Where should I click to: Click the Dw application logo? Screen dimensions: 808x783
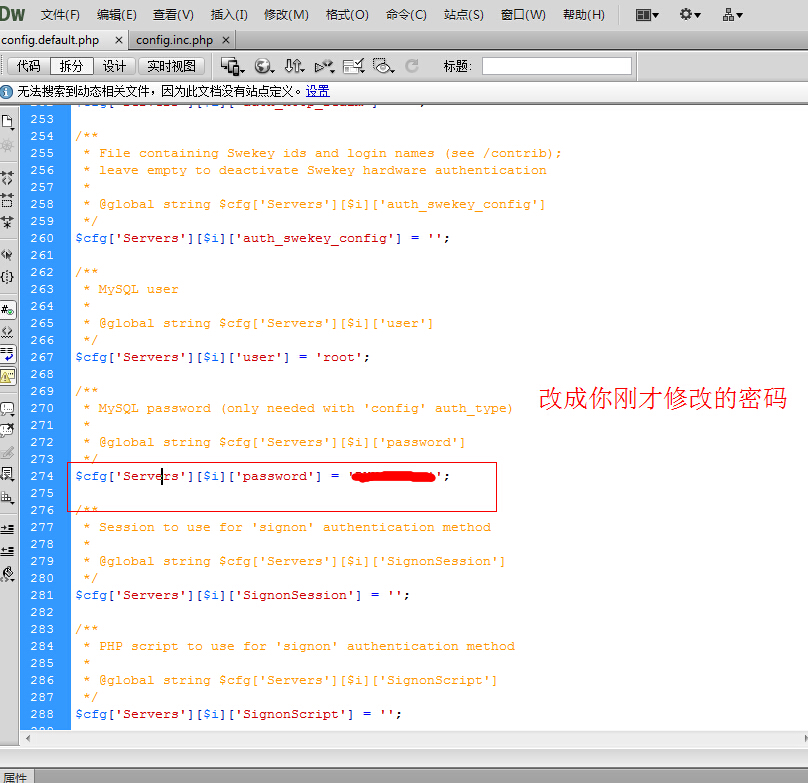tap(12, 14)
